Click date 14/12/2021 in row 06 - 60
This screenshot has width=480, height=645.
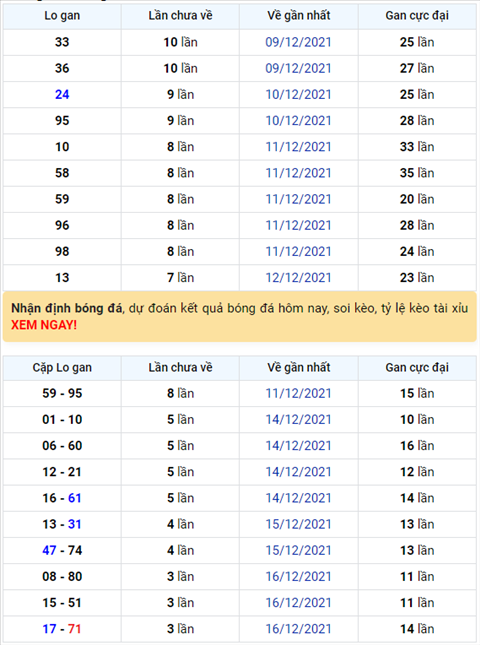click(x=298, y=445)
